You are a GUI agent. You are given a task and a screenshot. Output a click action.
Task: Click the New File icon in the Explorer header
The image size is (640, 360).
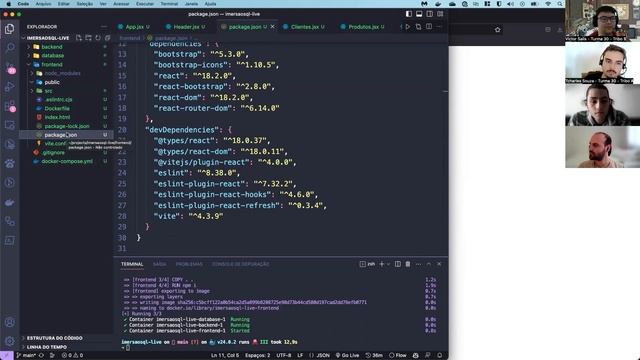(79, 38)
